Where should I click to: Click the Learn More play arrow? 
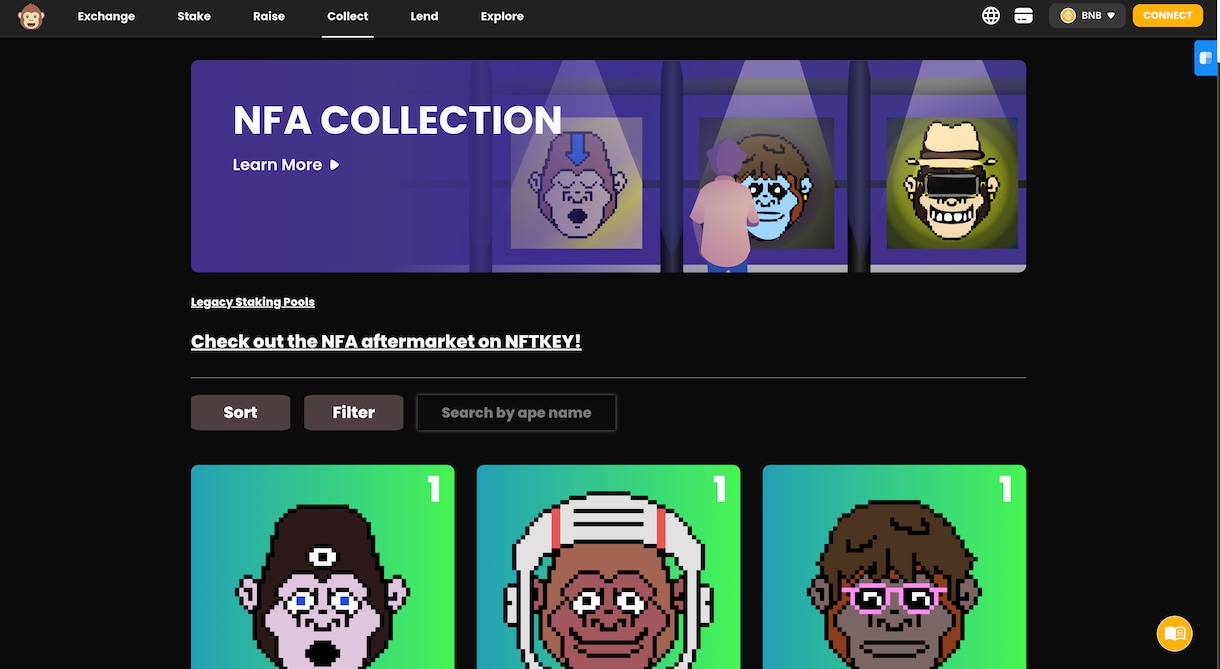[334, 165]
